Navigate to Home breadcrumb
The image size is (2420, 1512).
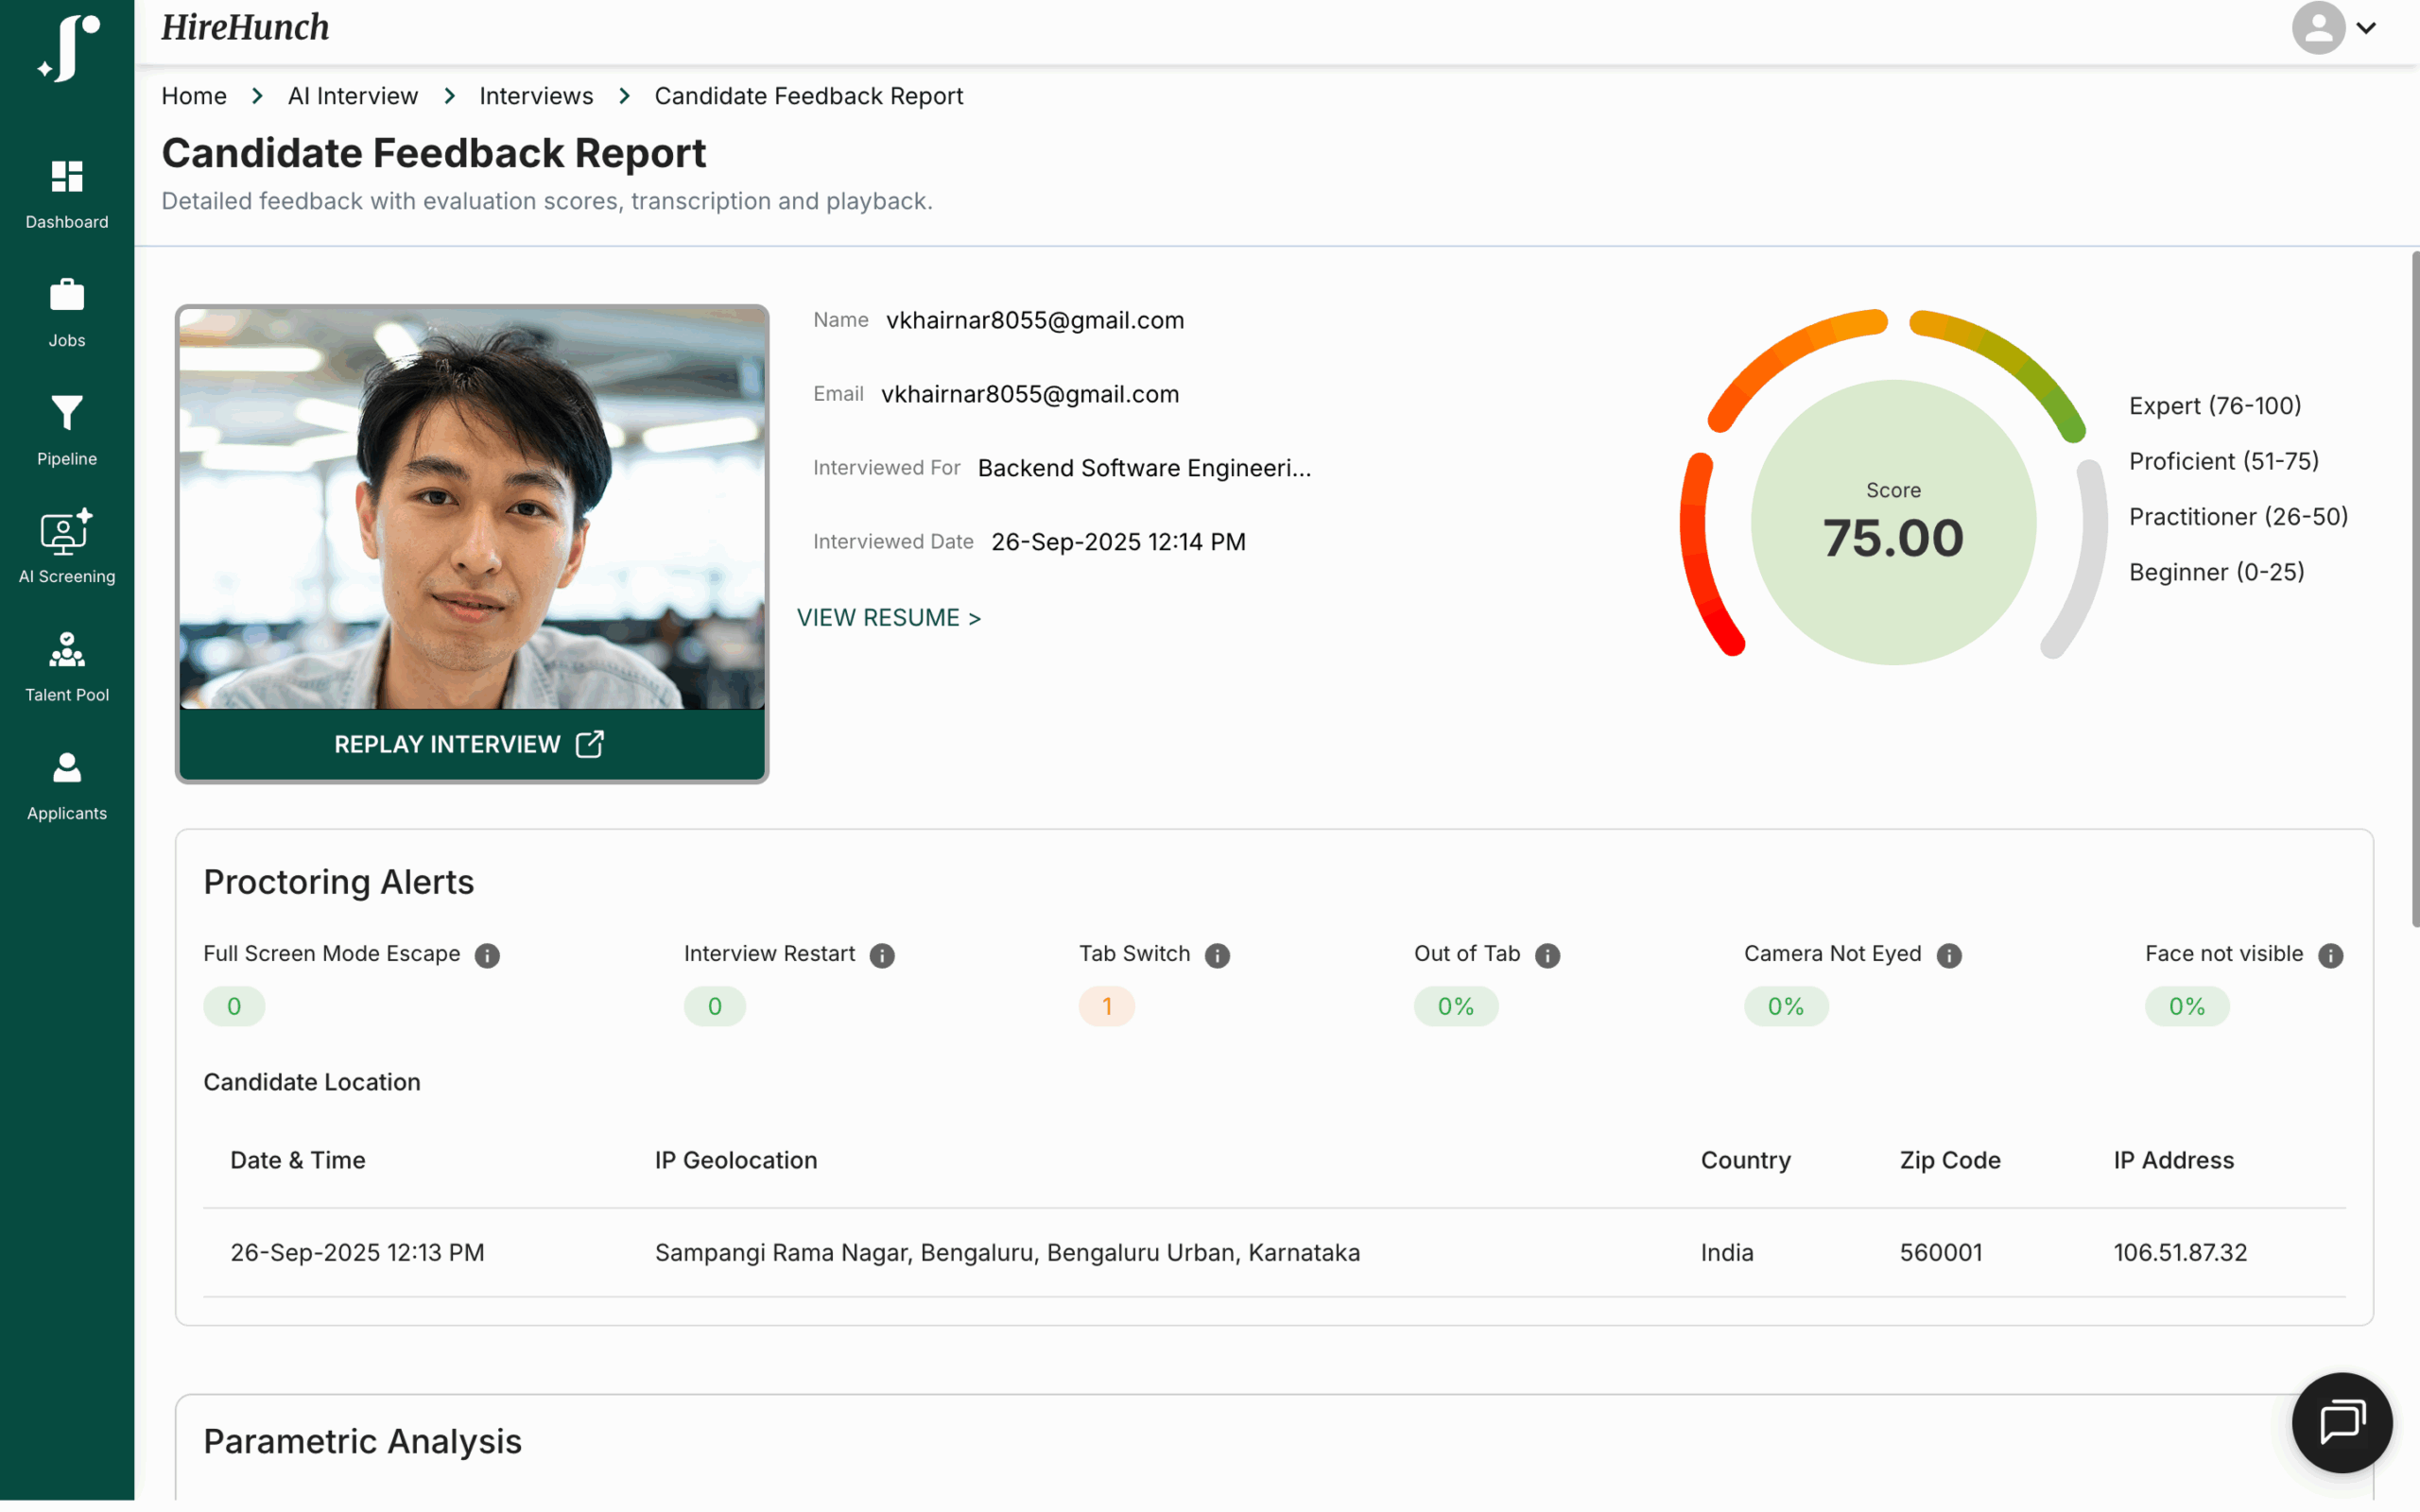(194, 96)
